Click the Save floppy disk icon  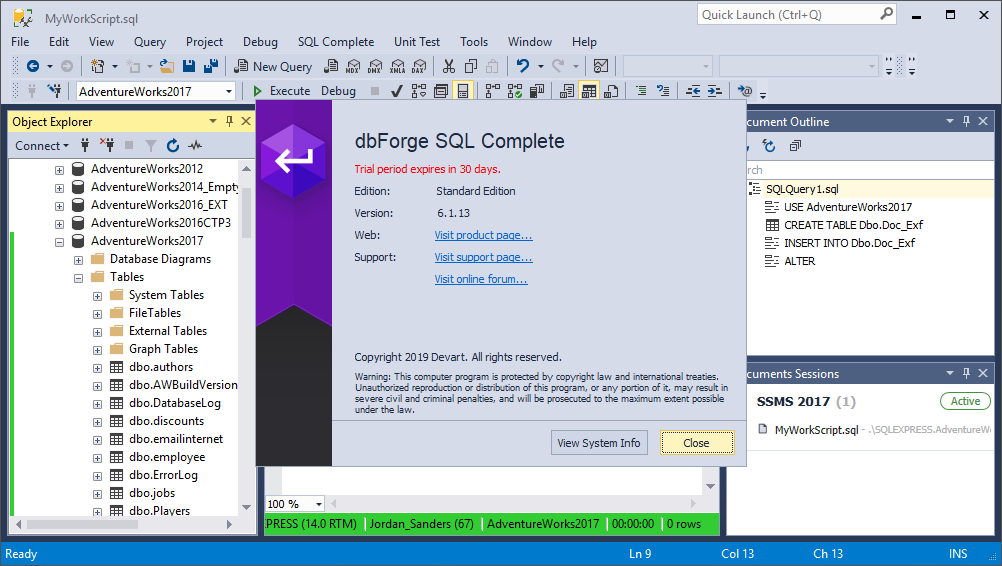(x=189, y=66)
